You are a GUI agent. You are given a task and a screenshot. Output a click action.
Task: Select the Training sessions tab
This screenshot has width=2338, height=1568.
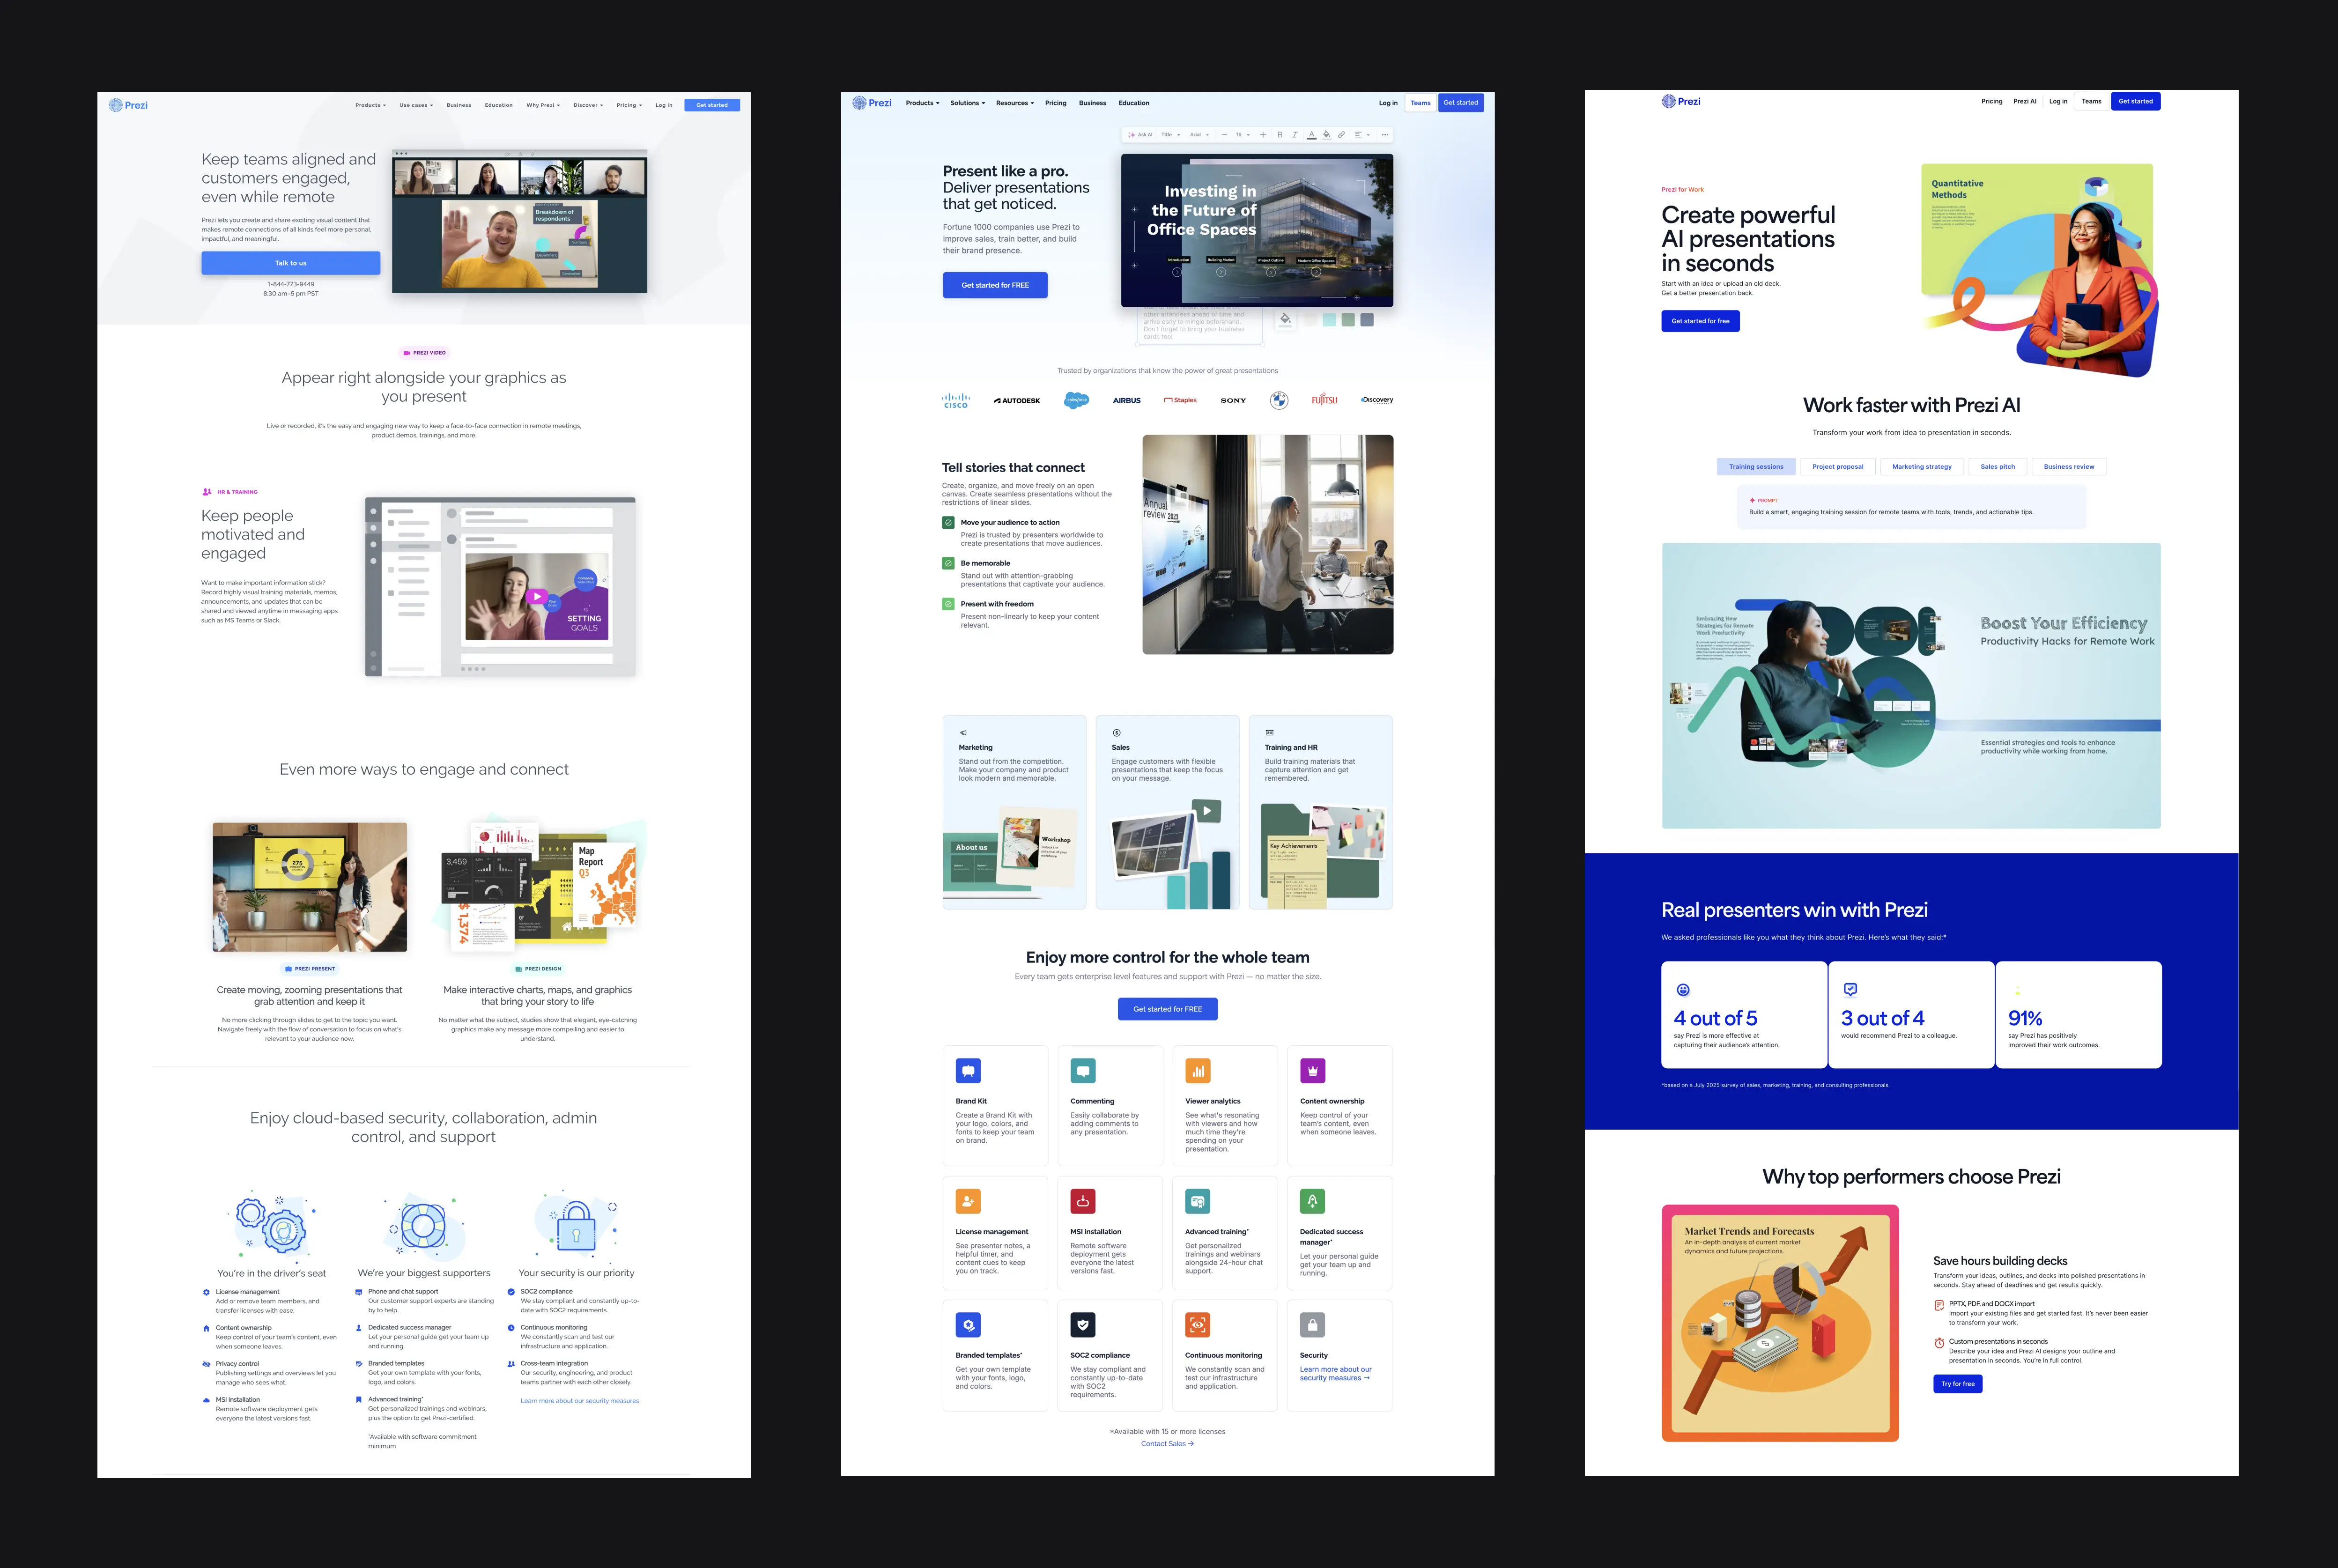[1756, 467]
